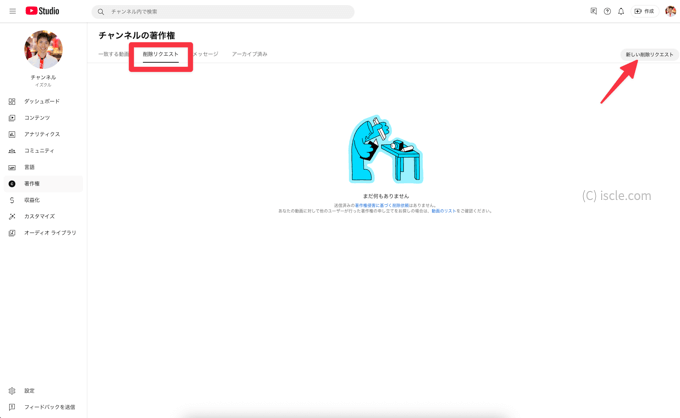The image size is (680, 418).
Task: Open the notifications bell icon
Action: click(621, 11)
